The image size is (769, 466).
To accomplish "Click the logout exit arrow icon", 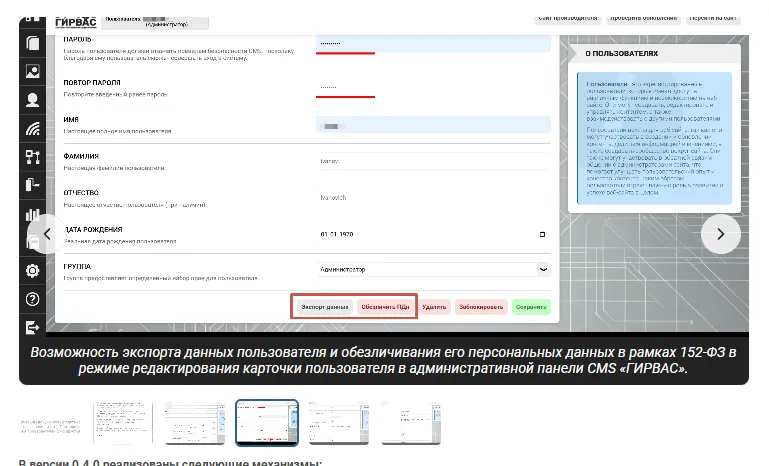I will 32,327.
